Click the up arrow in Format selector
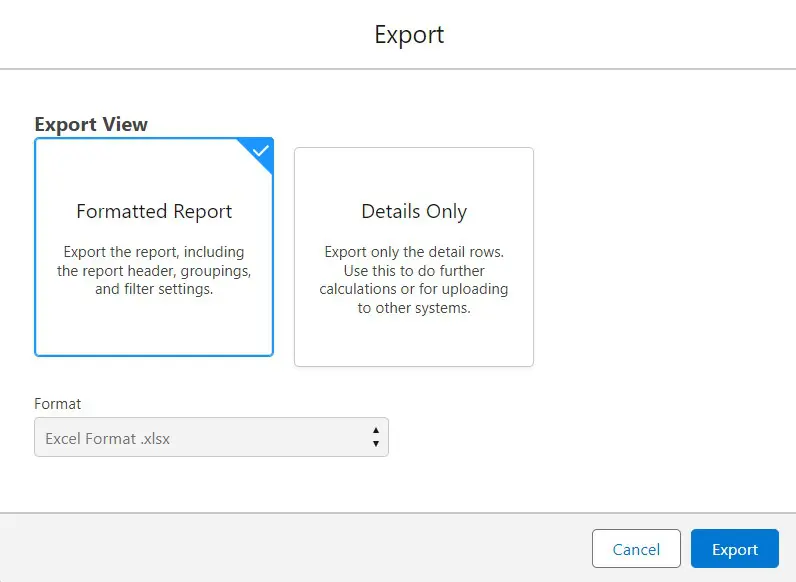 375,432
